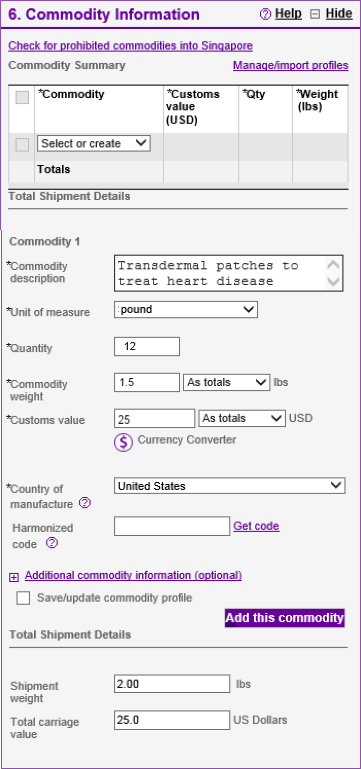361x769 pixels.
Task: Click plus icon beside Additional commodity information
Action: click(14, 578)
